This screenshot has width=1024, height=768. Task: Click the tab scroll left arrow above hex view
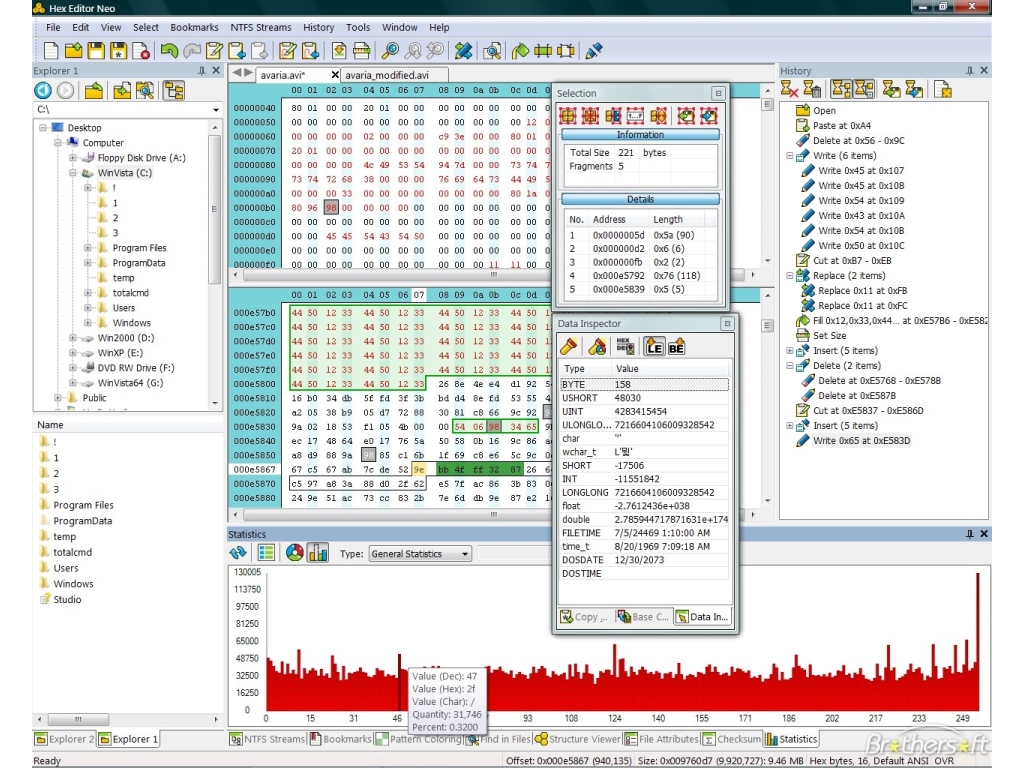tap(236, 72)
